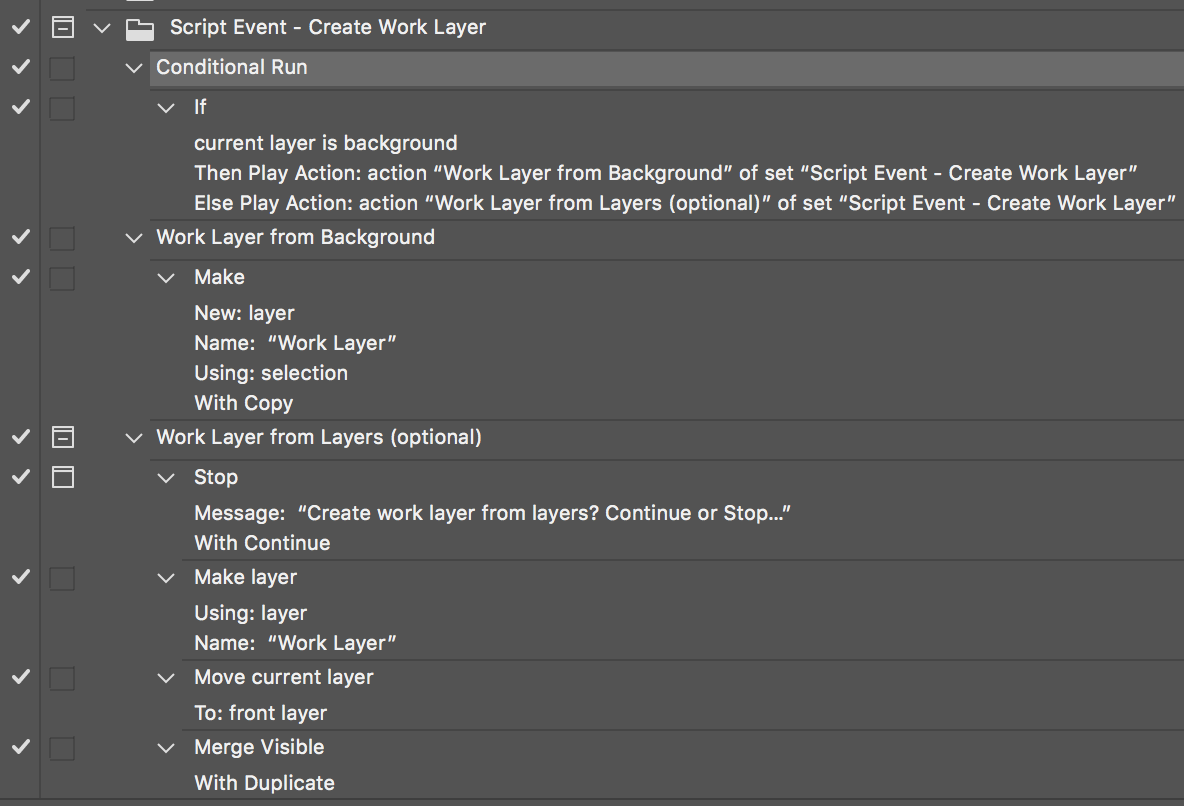The height and width of the screenshot is (806, 1184).
Task: Select the Work Layer from Layers (optional) action
Action: [x=319, y=437]
